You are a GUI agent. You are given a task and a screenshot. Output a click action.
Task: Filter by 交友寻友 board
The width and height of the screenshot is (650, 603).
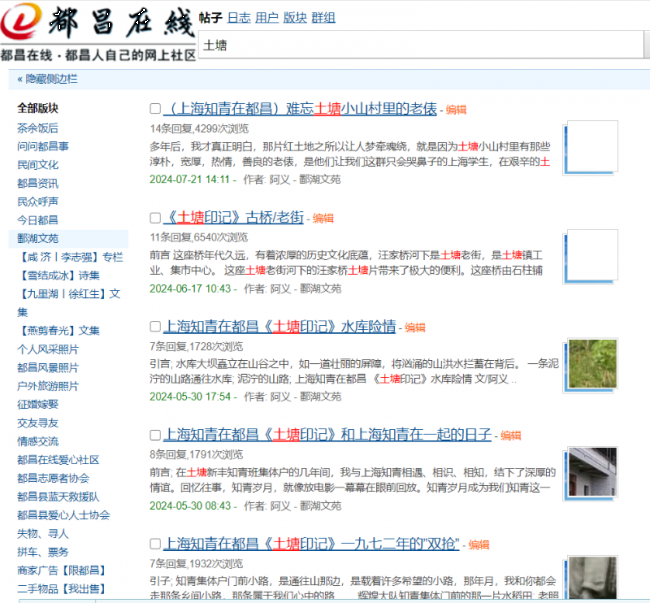38,423
